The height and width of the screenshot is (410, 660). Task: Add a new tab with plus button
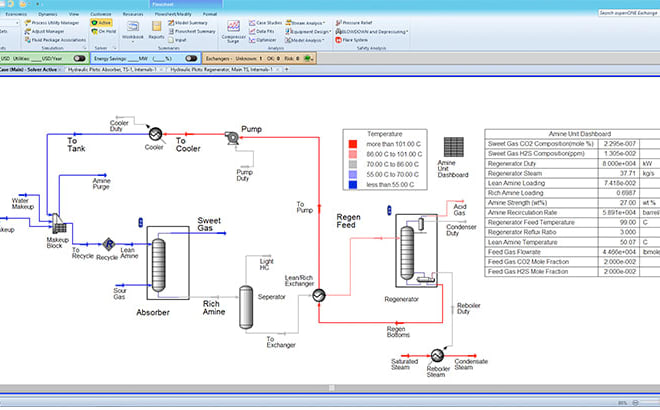click(287, 69)
